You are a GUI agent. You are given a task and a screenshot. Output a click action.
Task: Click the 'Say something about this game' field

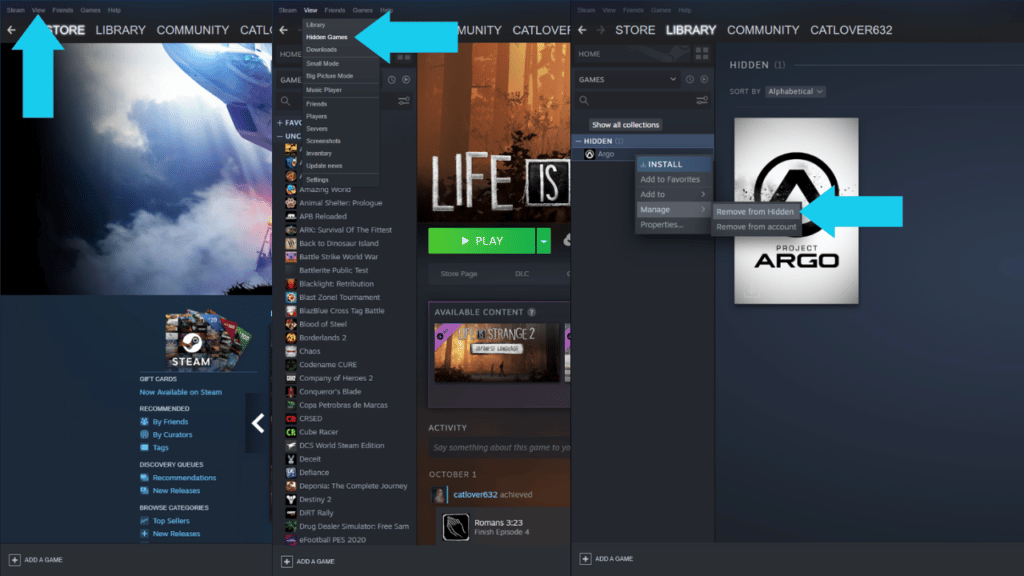500,448
